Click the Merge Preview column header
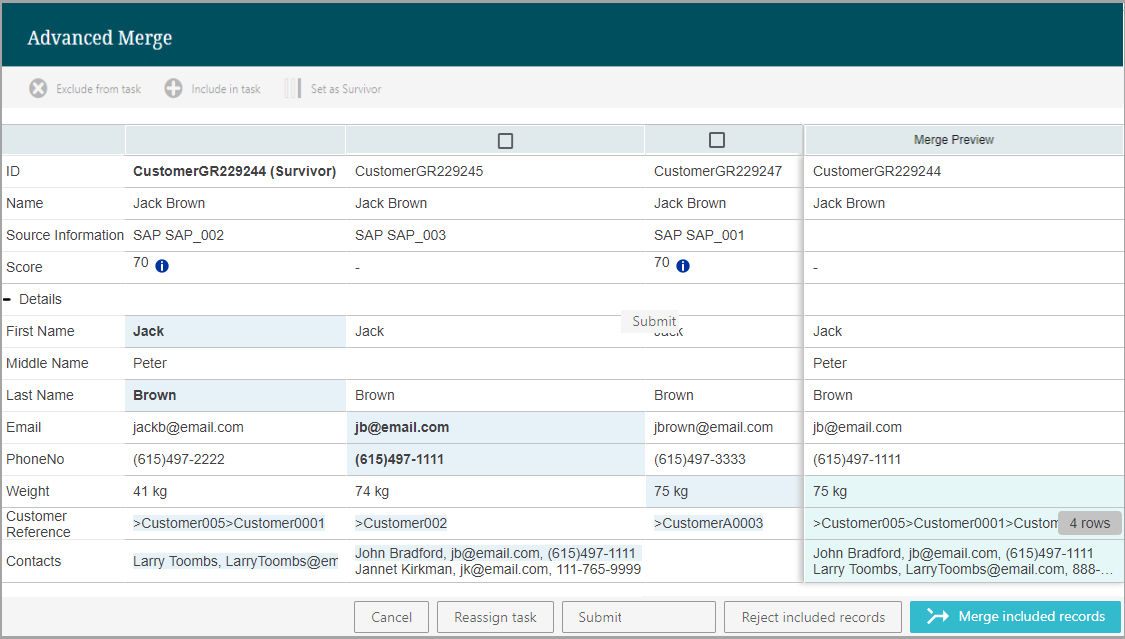Screen dimensions: 1125x639 [954, 140]
